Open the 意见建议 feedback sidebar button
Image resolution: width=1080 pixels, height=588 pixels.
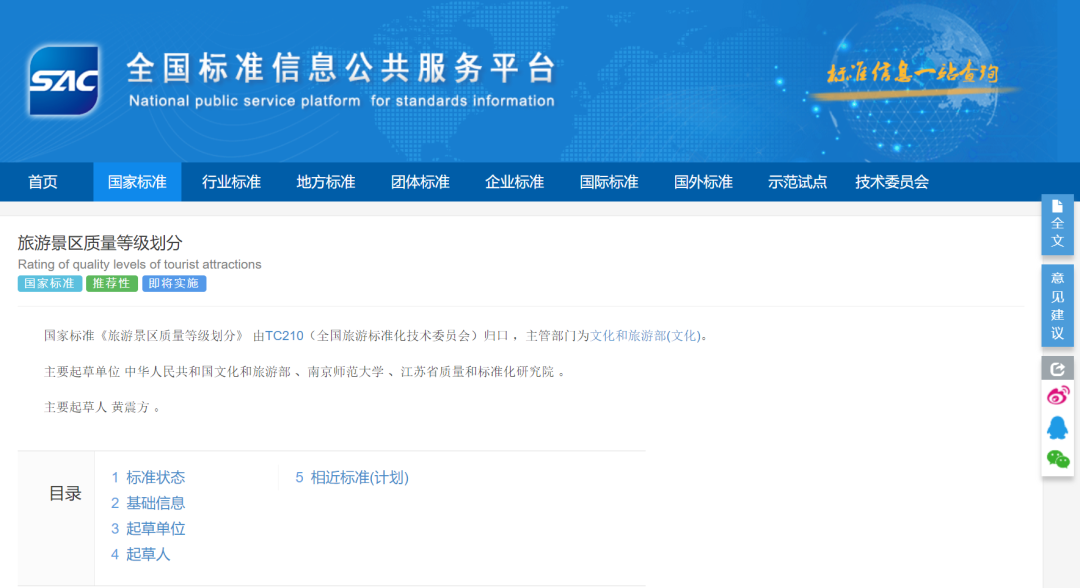[x=1057, y=305]
